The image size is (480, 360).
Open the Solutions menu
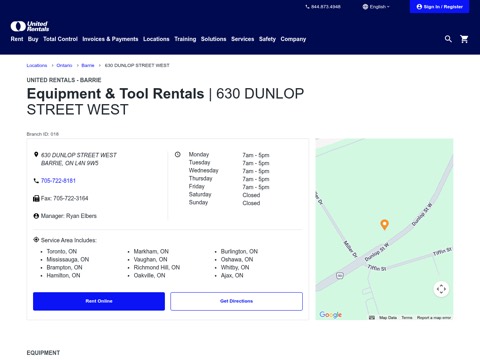click(x=214, y=39)
